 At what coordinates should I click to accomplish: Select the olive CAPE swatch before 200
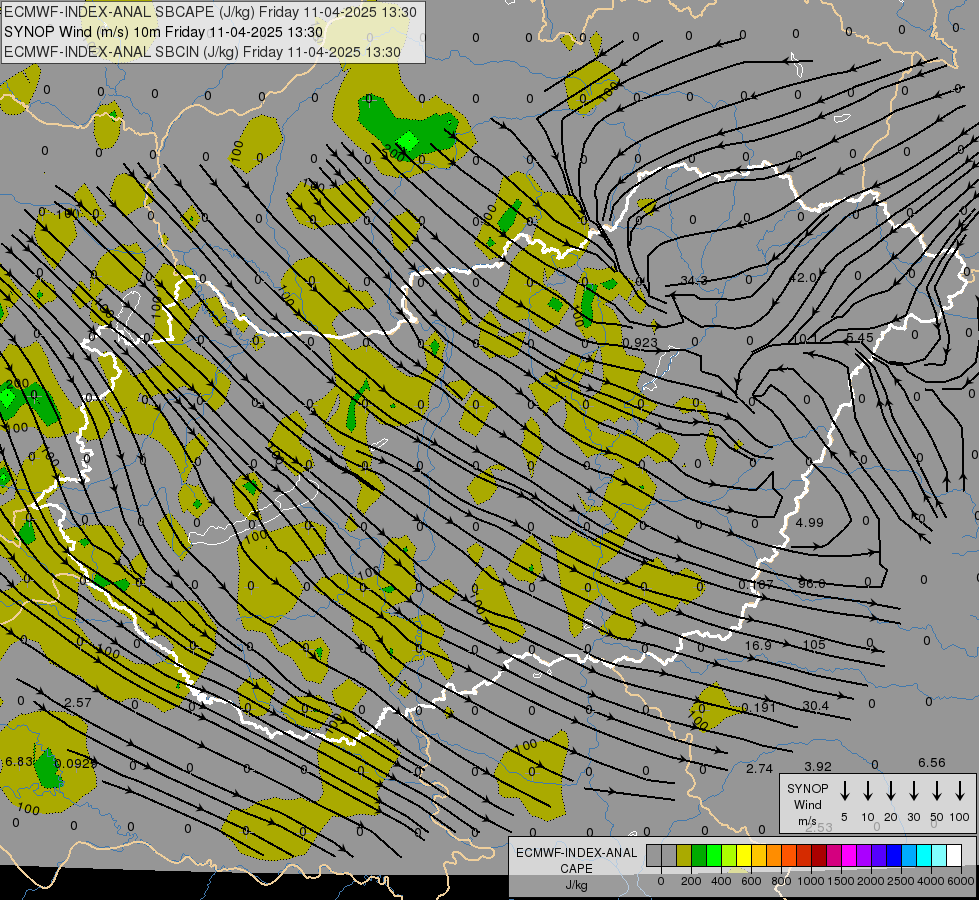pyautogui.click(x=684, y=855)
